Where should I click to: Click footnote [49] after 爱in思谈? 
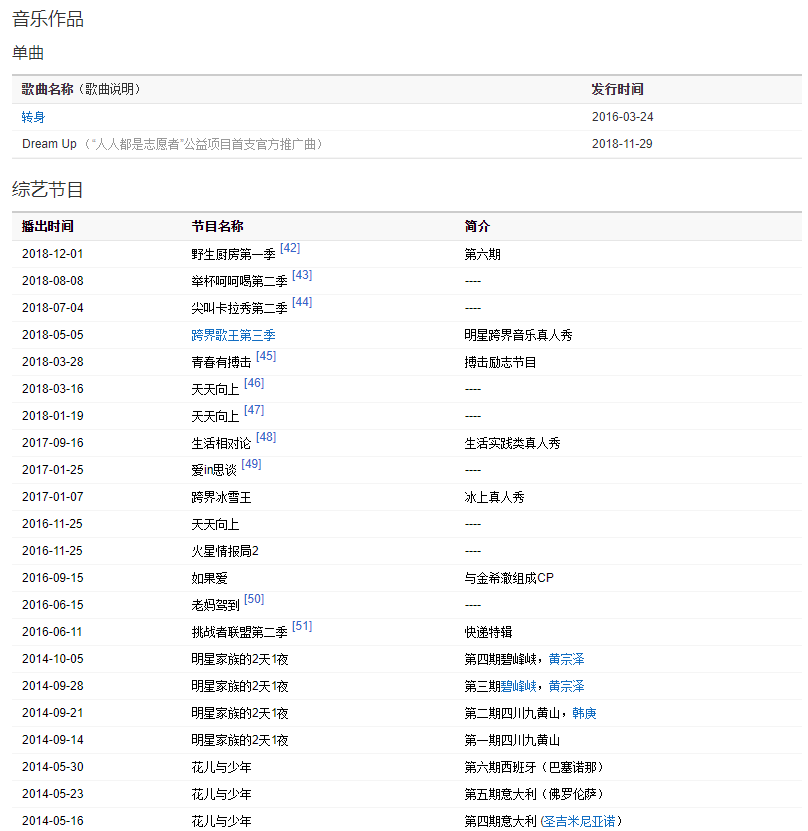pos(251,464)
